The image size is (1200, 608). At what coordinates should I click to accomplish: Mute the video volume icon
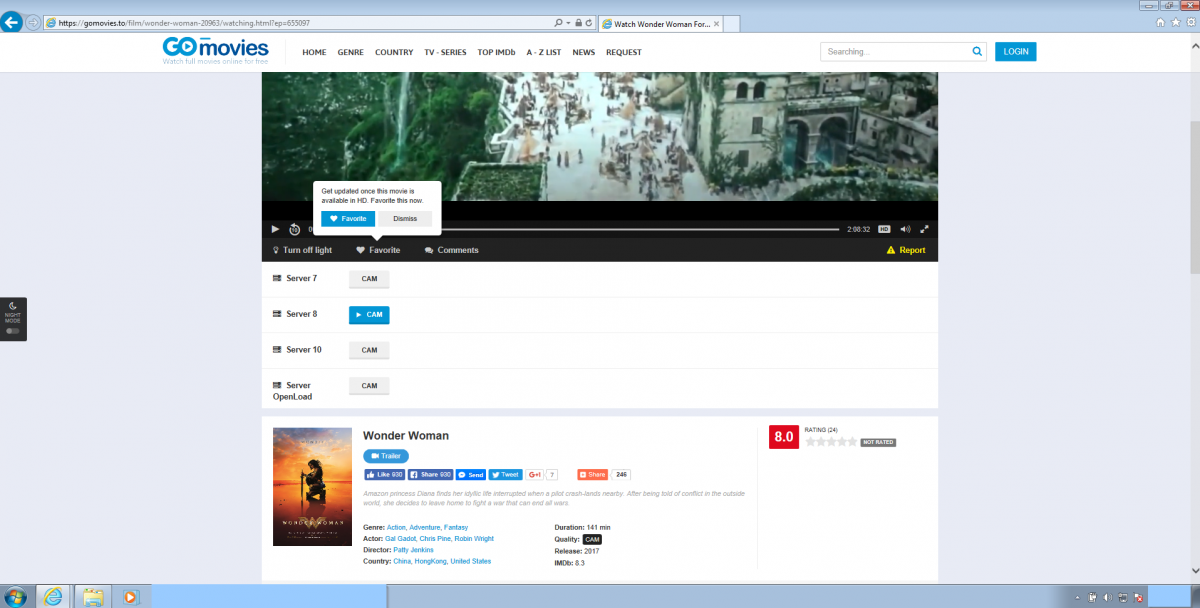pos(905,229)
